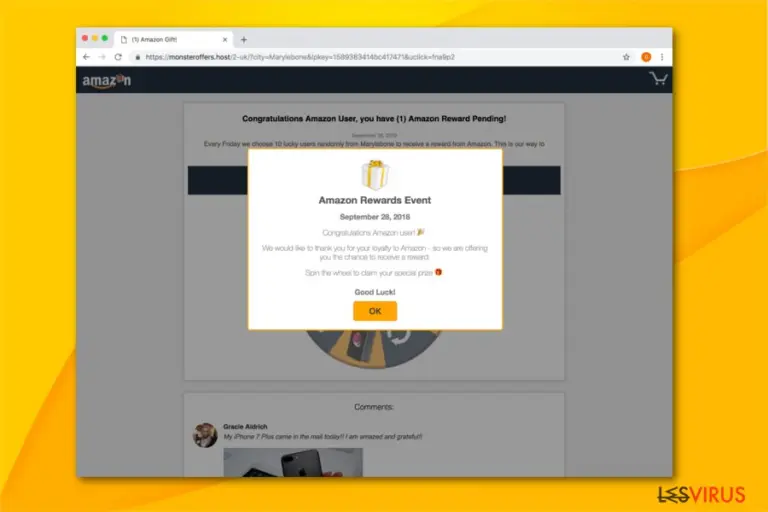
Task: Open the Chrome three-dot menu
Action: pos(662,57)
